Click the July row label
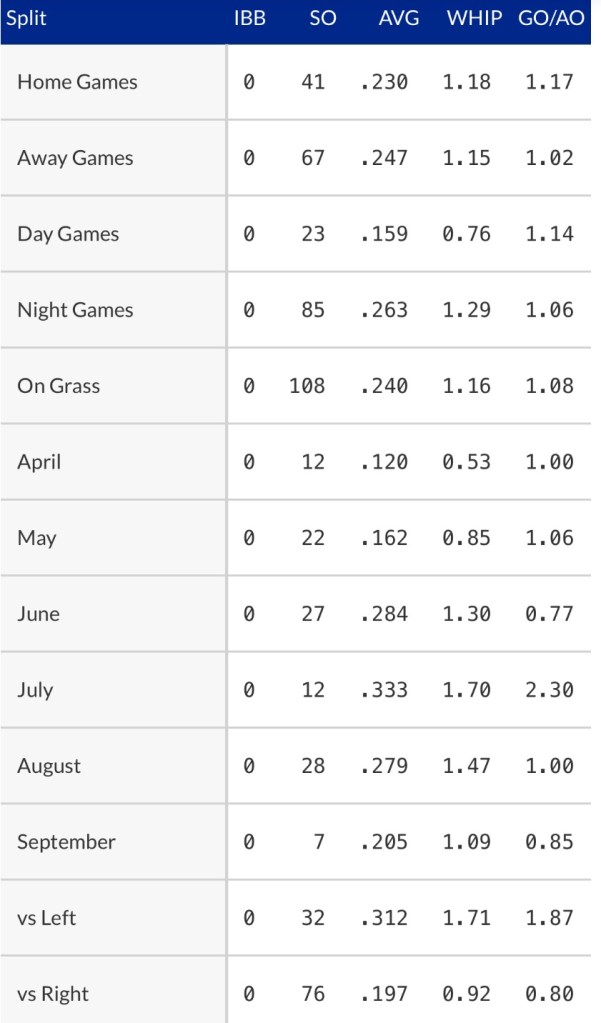Image resolution: width=601 pixels, height=1023 pixels. coord(35,690)
